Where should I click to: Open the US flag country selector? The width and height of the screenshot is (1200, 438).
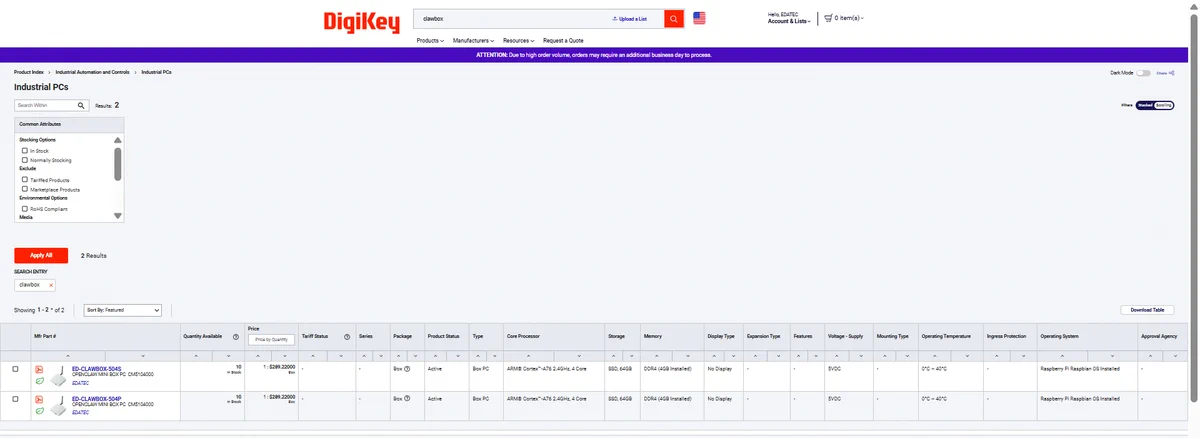tap(699, 18)
